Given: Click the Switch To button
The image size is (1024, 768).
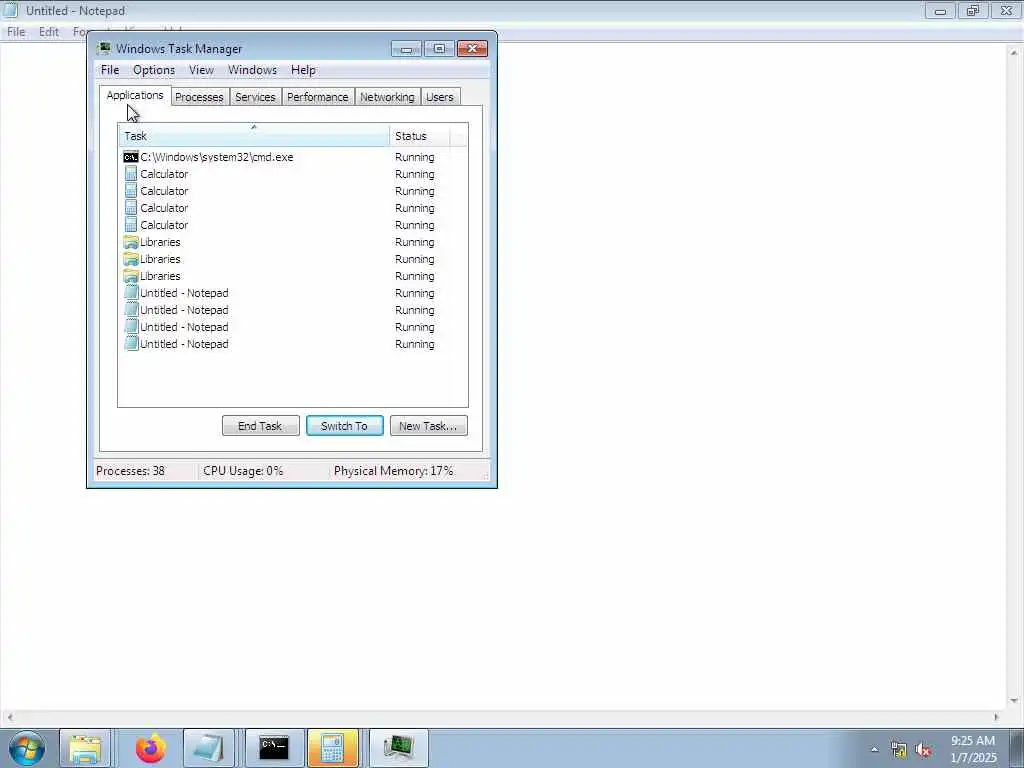Looking at the screenshot, I should [x=345, y=426].
